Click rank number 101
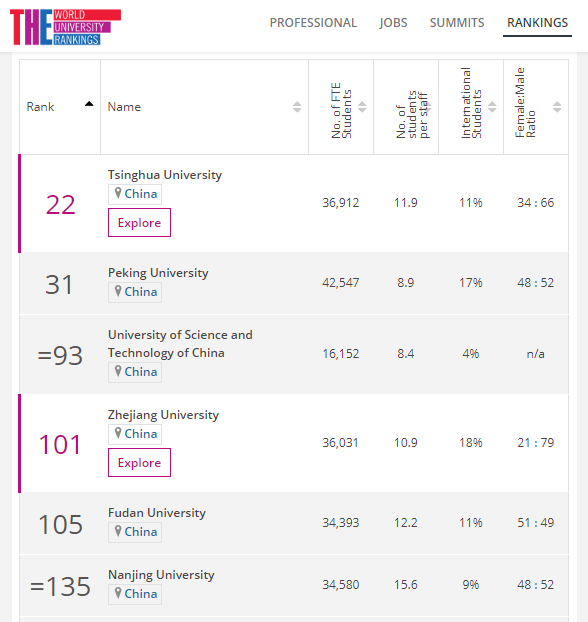This screenshot has width=588, height=622. [x=60, y=445]
